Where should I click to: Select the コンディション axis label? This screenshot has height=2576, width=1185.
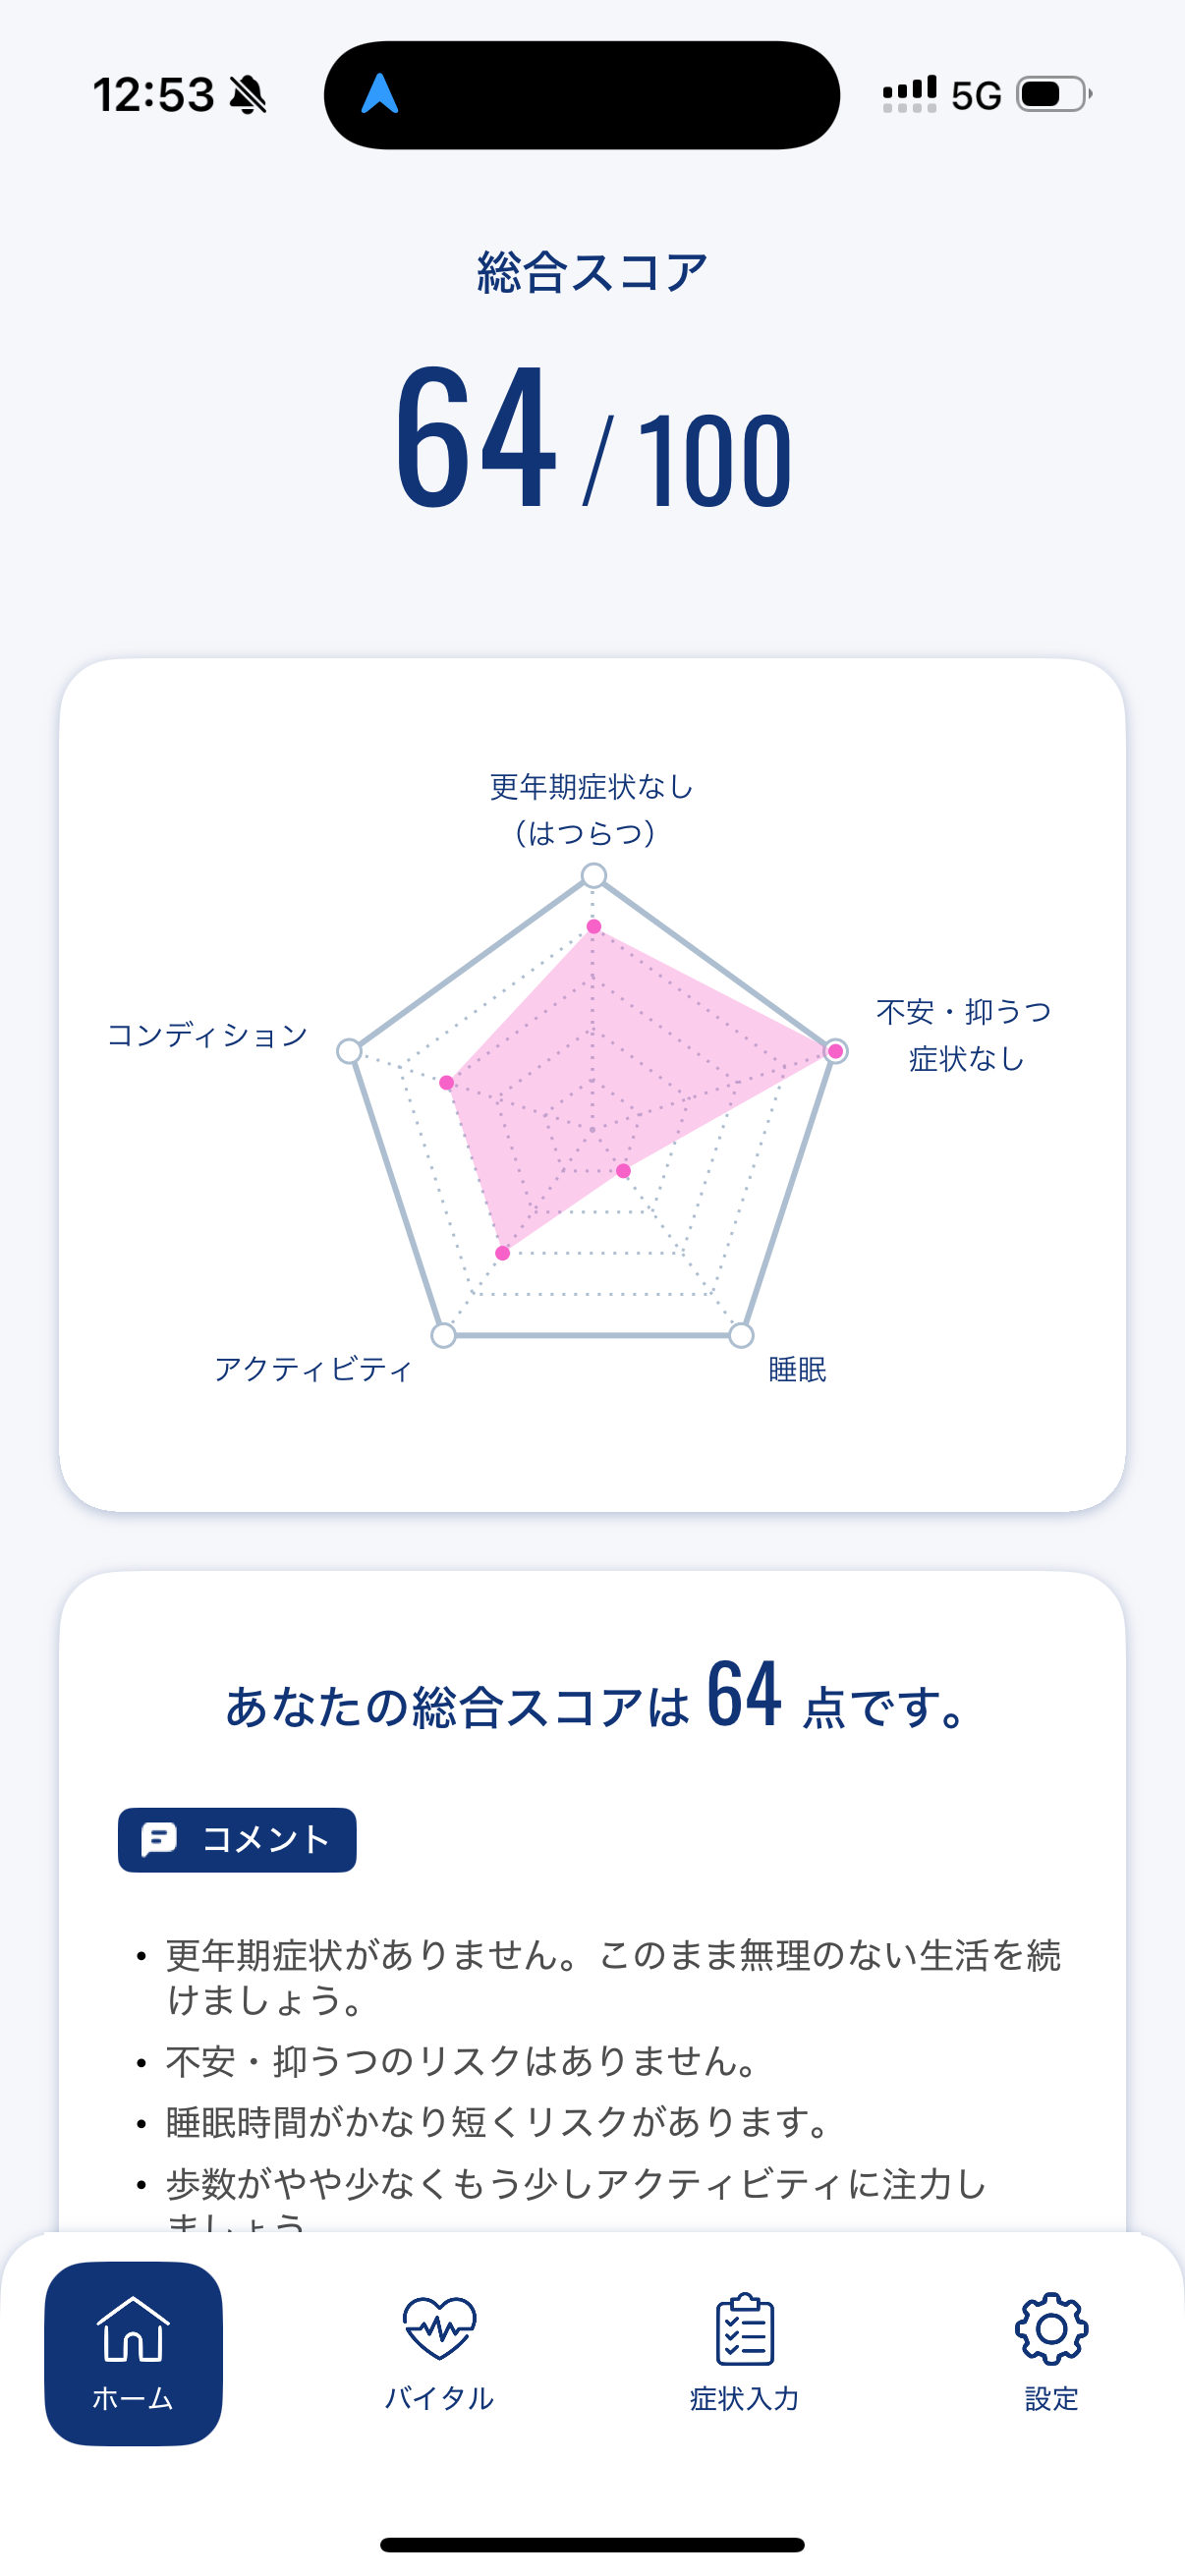click(x=207, y=1035)
